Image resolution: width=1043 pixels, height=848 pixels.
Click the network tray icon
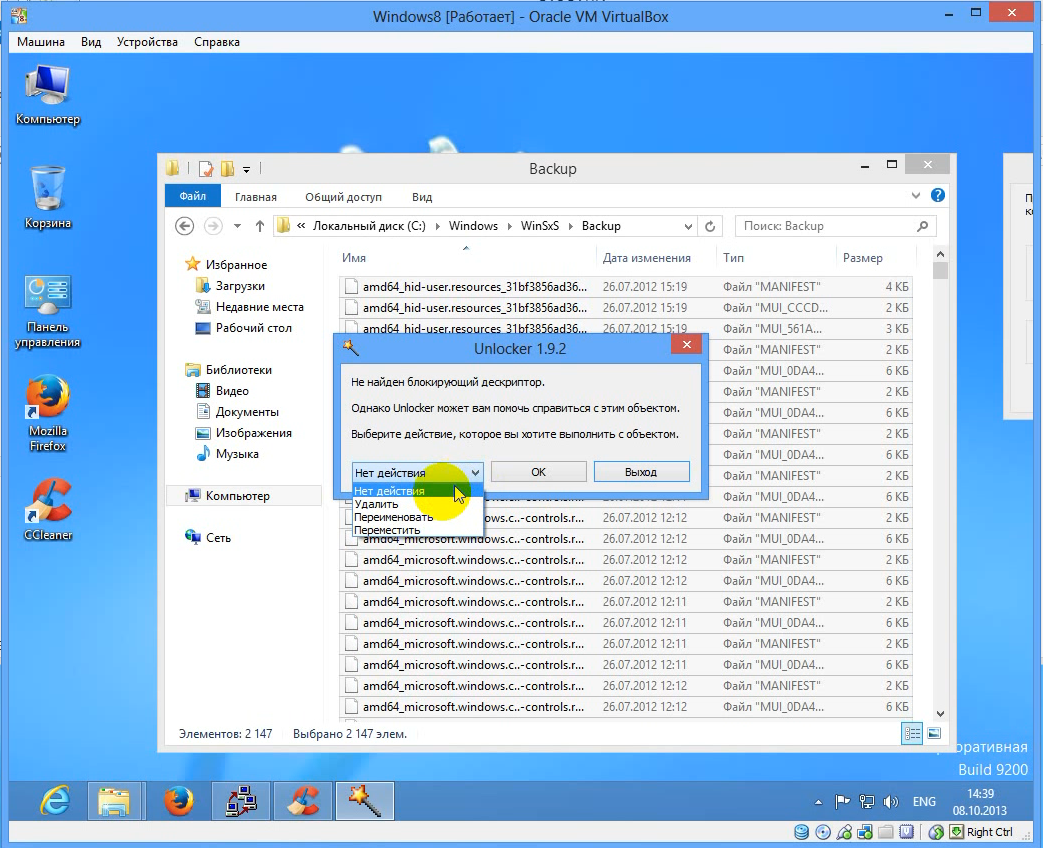tap(866, 801)
